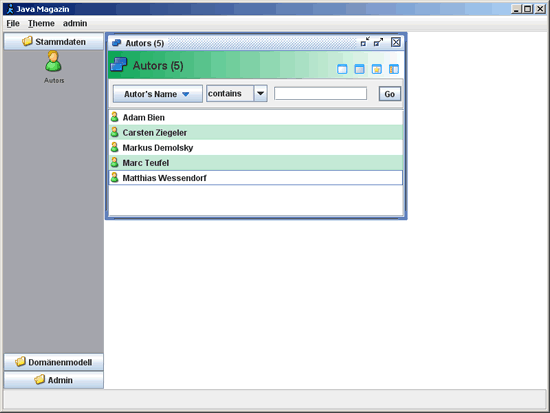Collapse the Stammdaten section header
Viewport: 550px width, 413px height.
(x=54, y=41)
